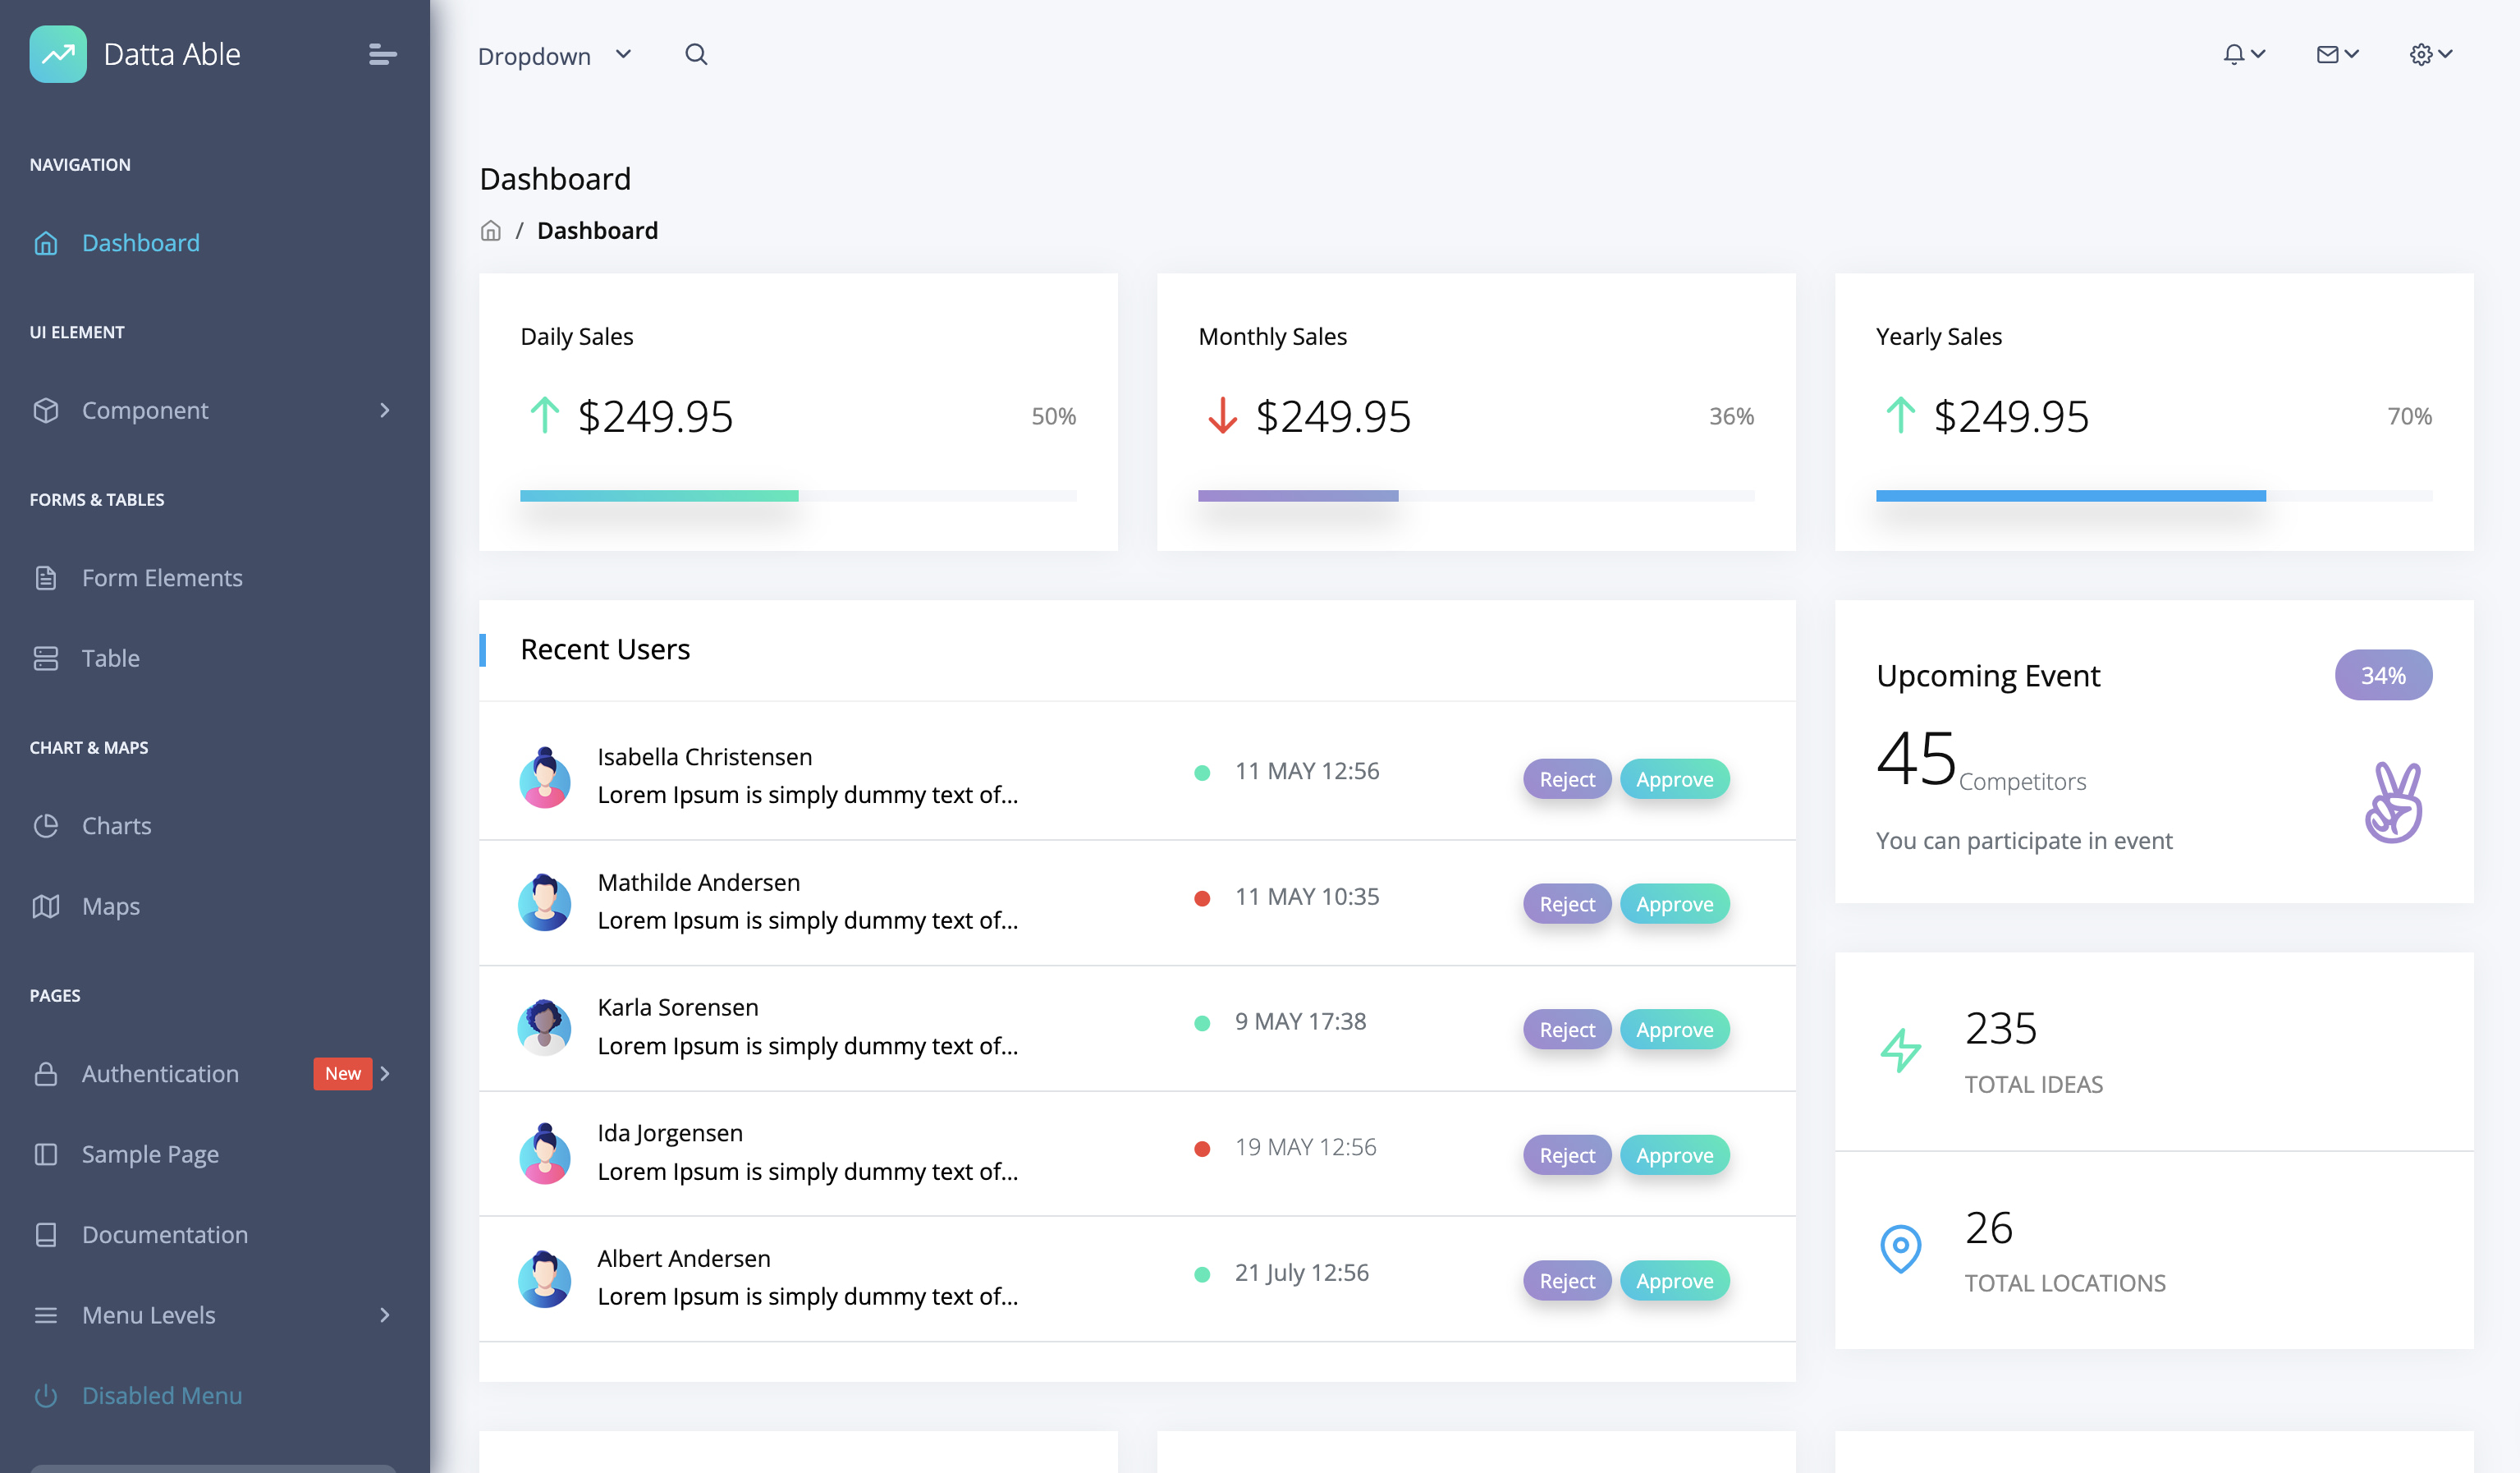The height and width of the screenshot is (1473, 2520).
Task: Reject Albert Andersen's request
Action: 1565,1280
